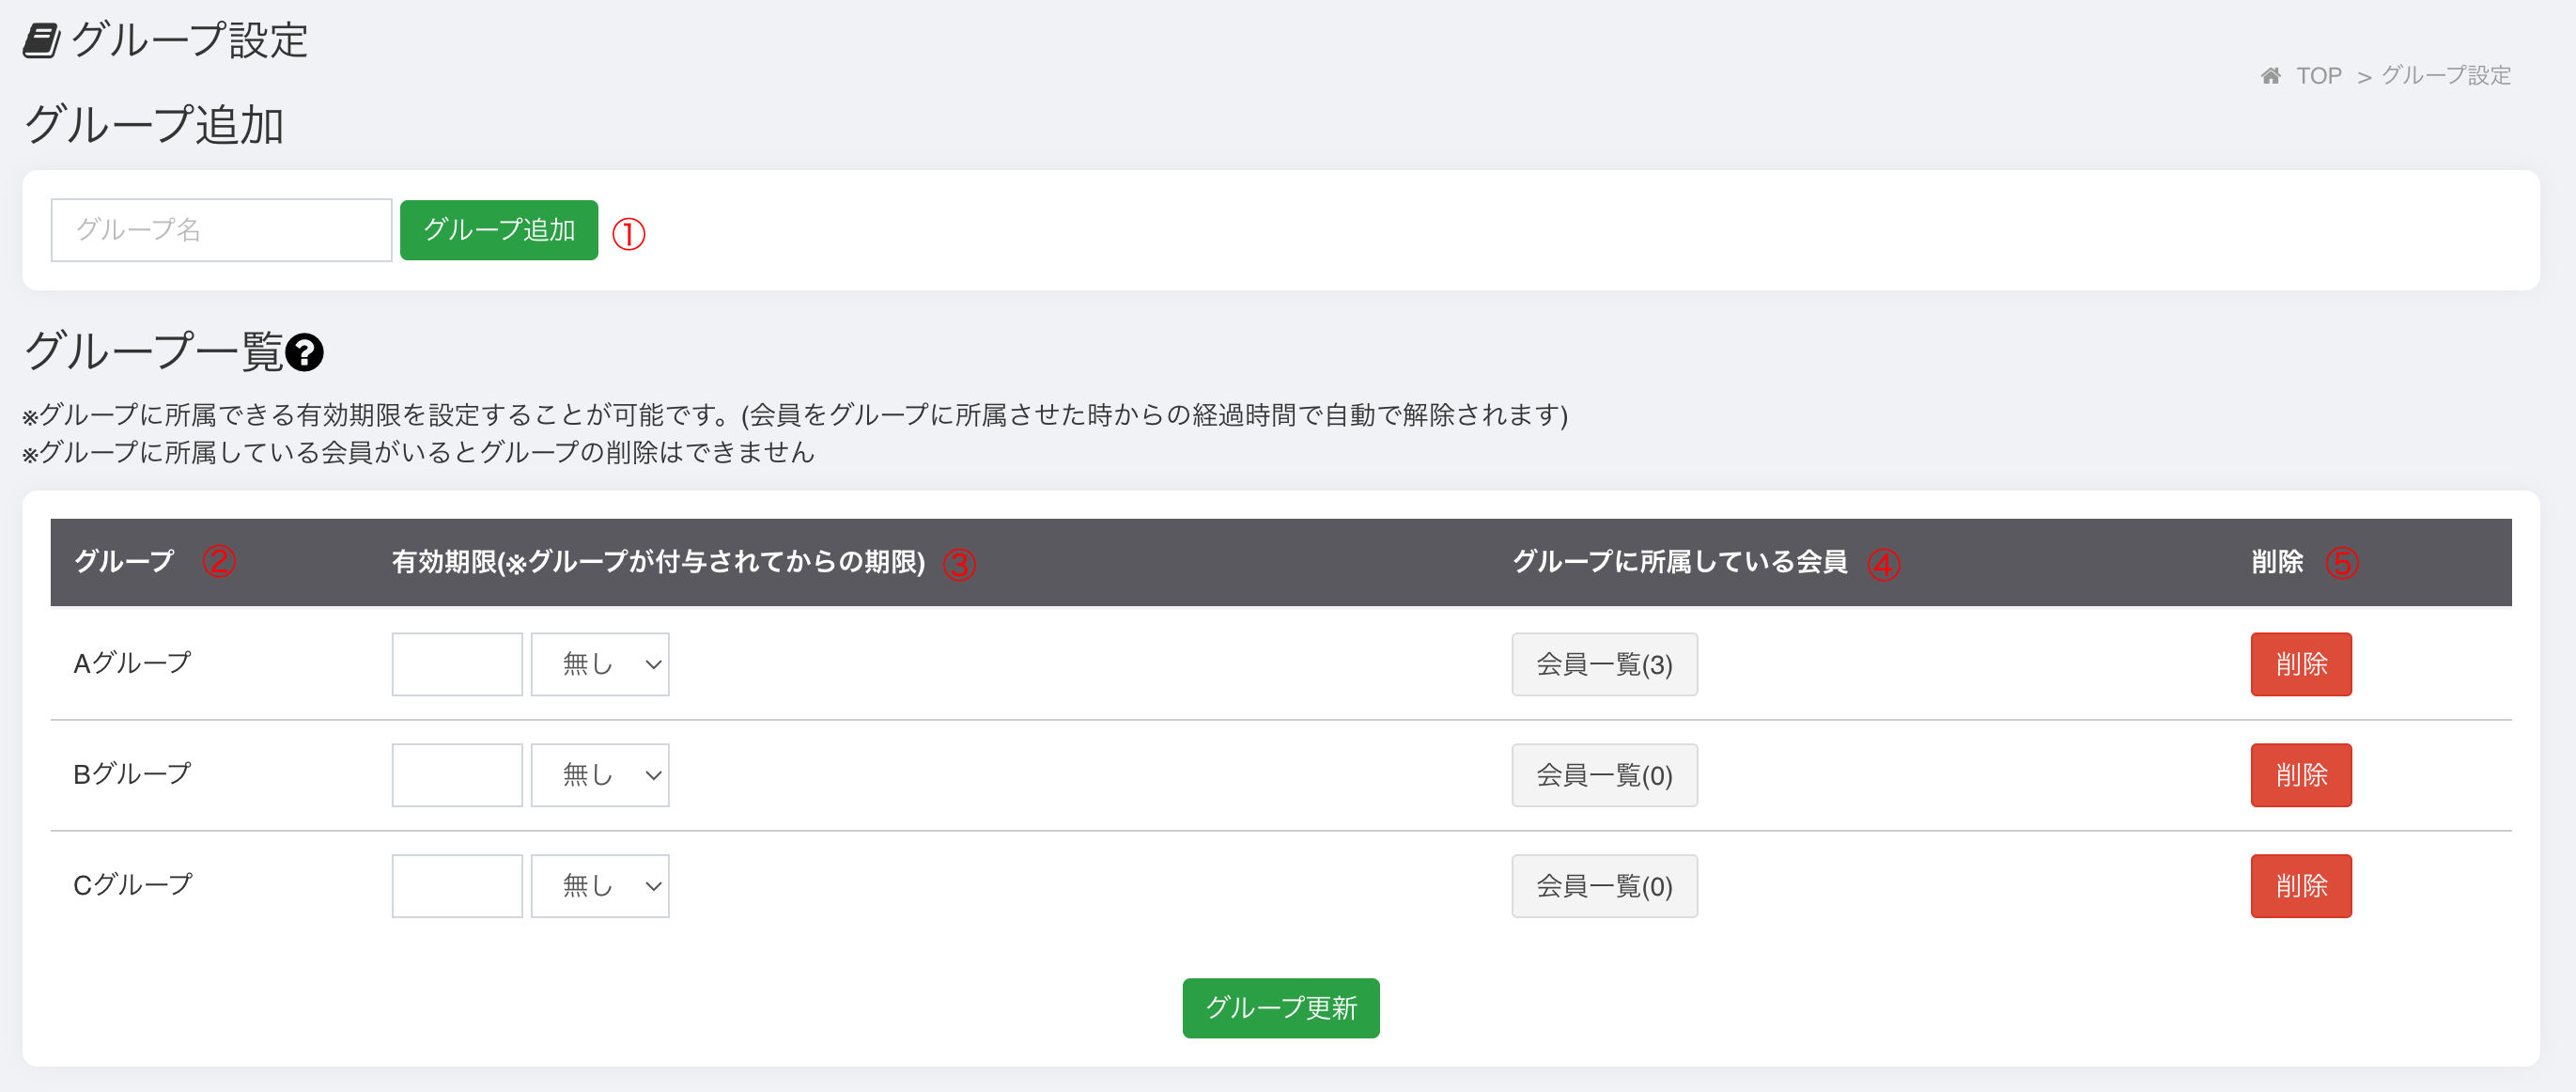
Task: Click the グループ一覧 section heading
Action: [x=154, y=352]
